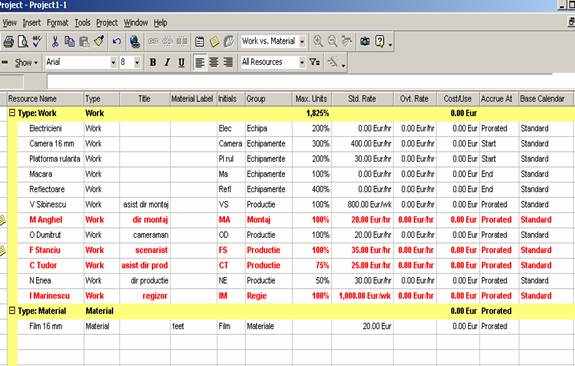575x366 pixels.
Task: Toggle Underline formatting
Action: [182, 62]
